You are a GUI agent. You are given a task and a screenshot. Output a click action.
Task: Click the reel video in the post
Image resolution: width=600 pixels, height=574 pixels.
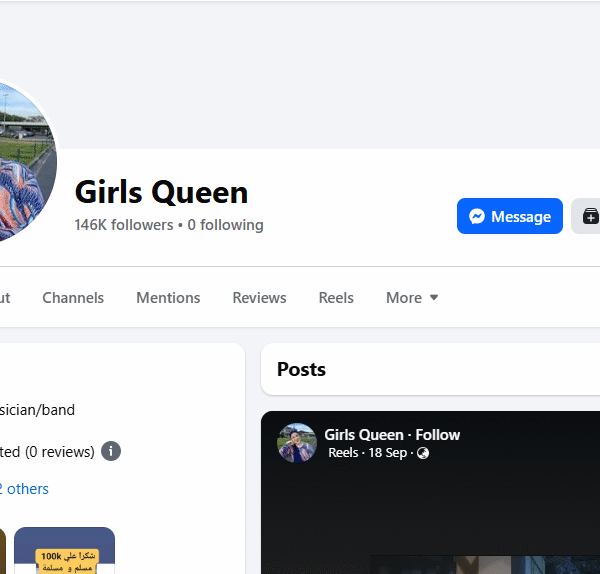tap(430, 520)
